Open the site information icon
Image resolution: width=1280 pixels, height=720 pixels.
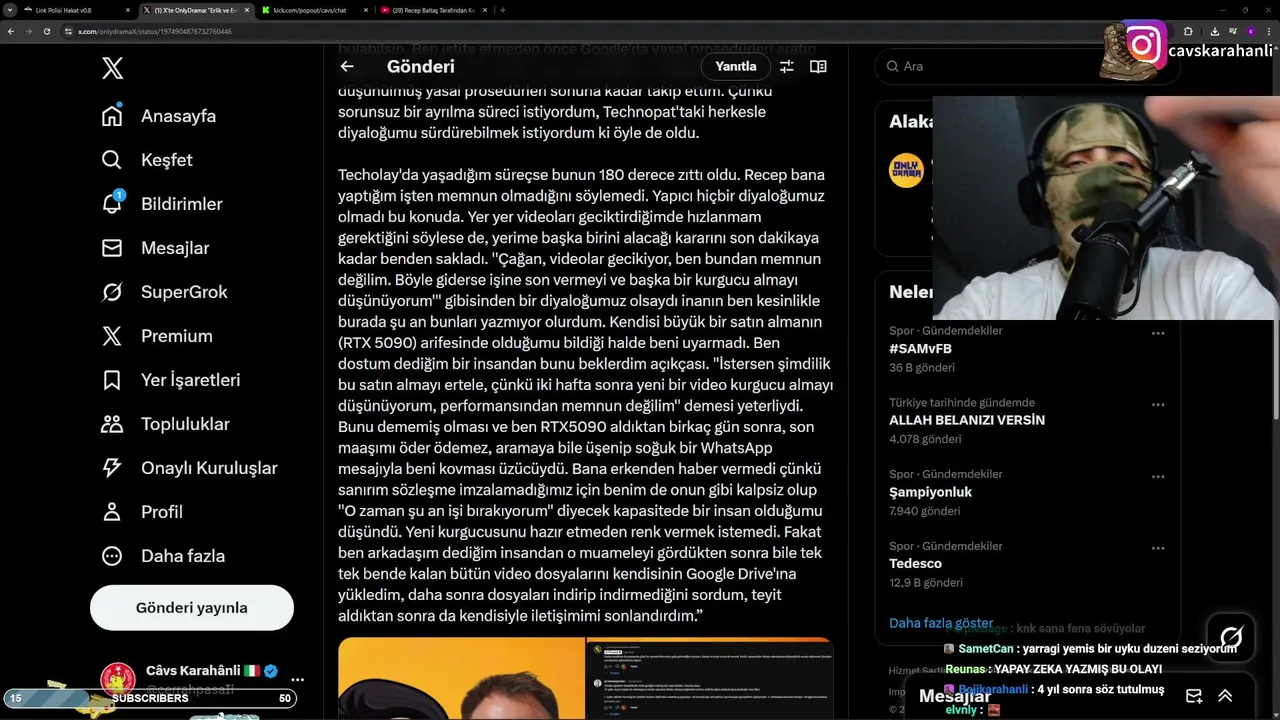[69, 31]
